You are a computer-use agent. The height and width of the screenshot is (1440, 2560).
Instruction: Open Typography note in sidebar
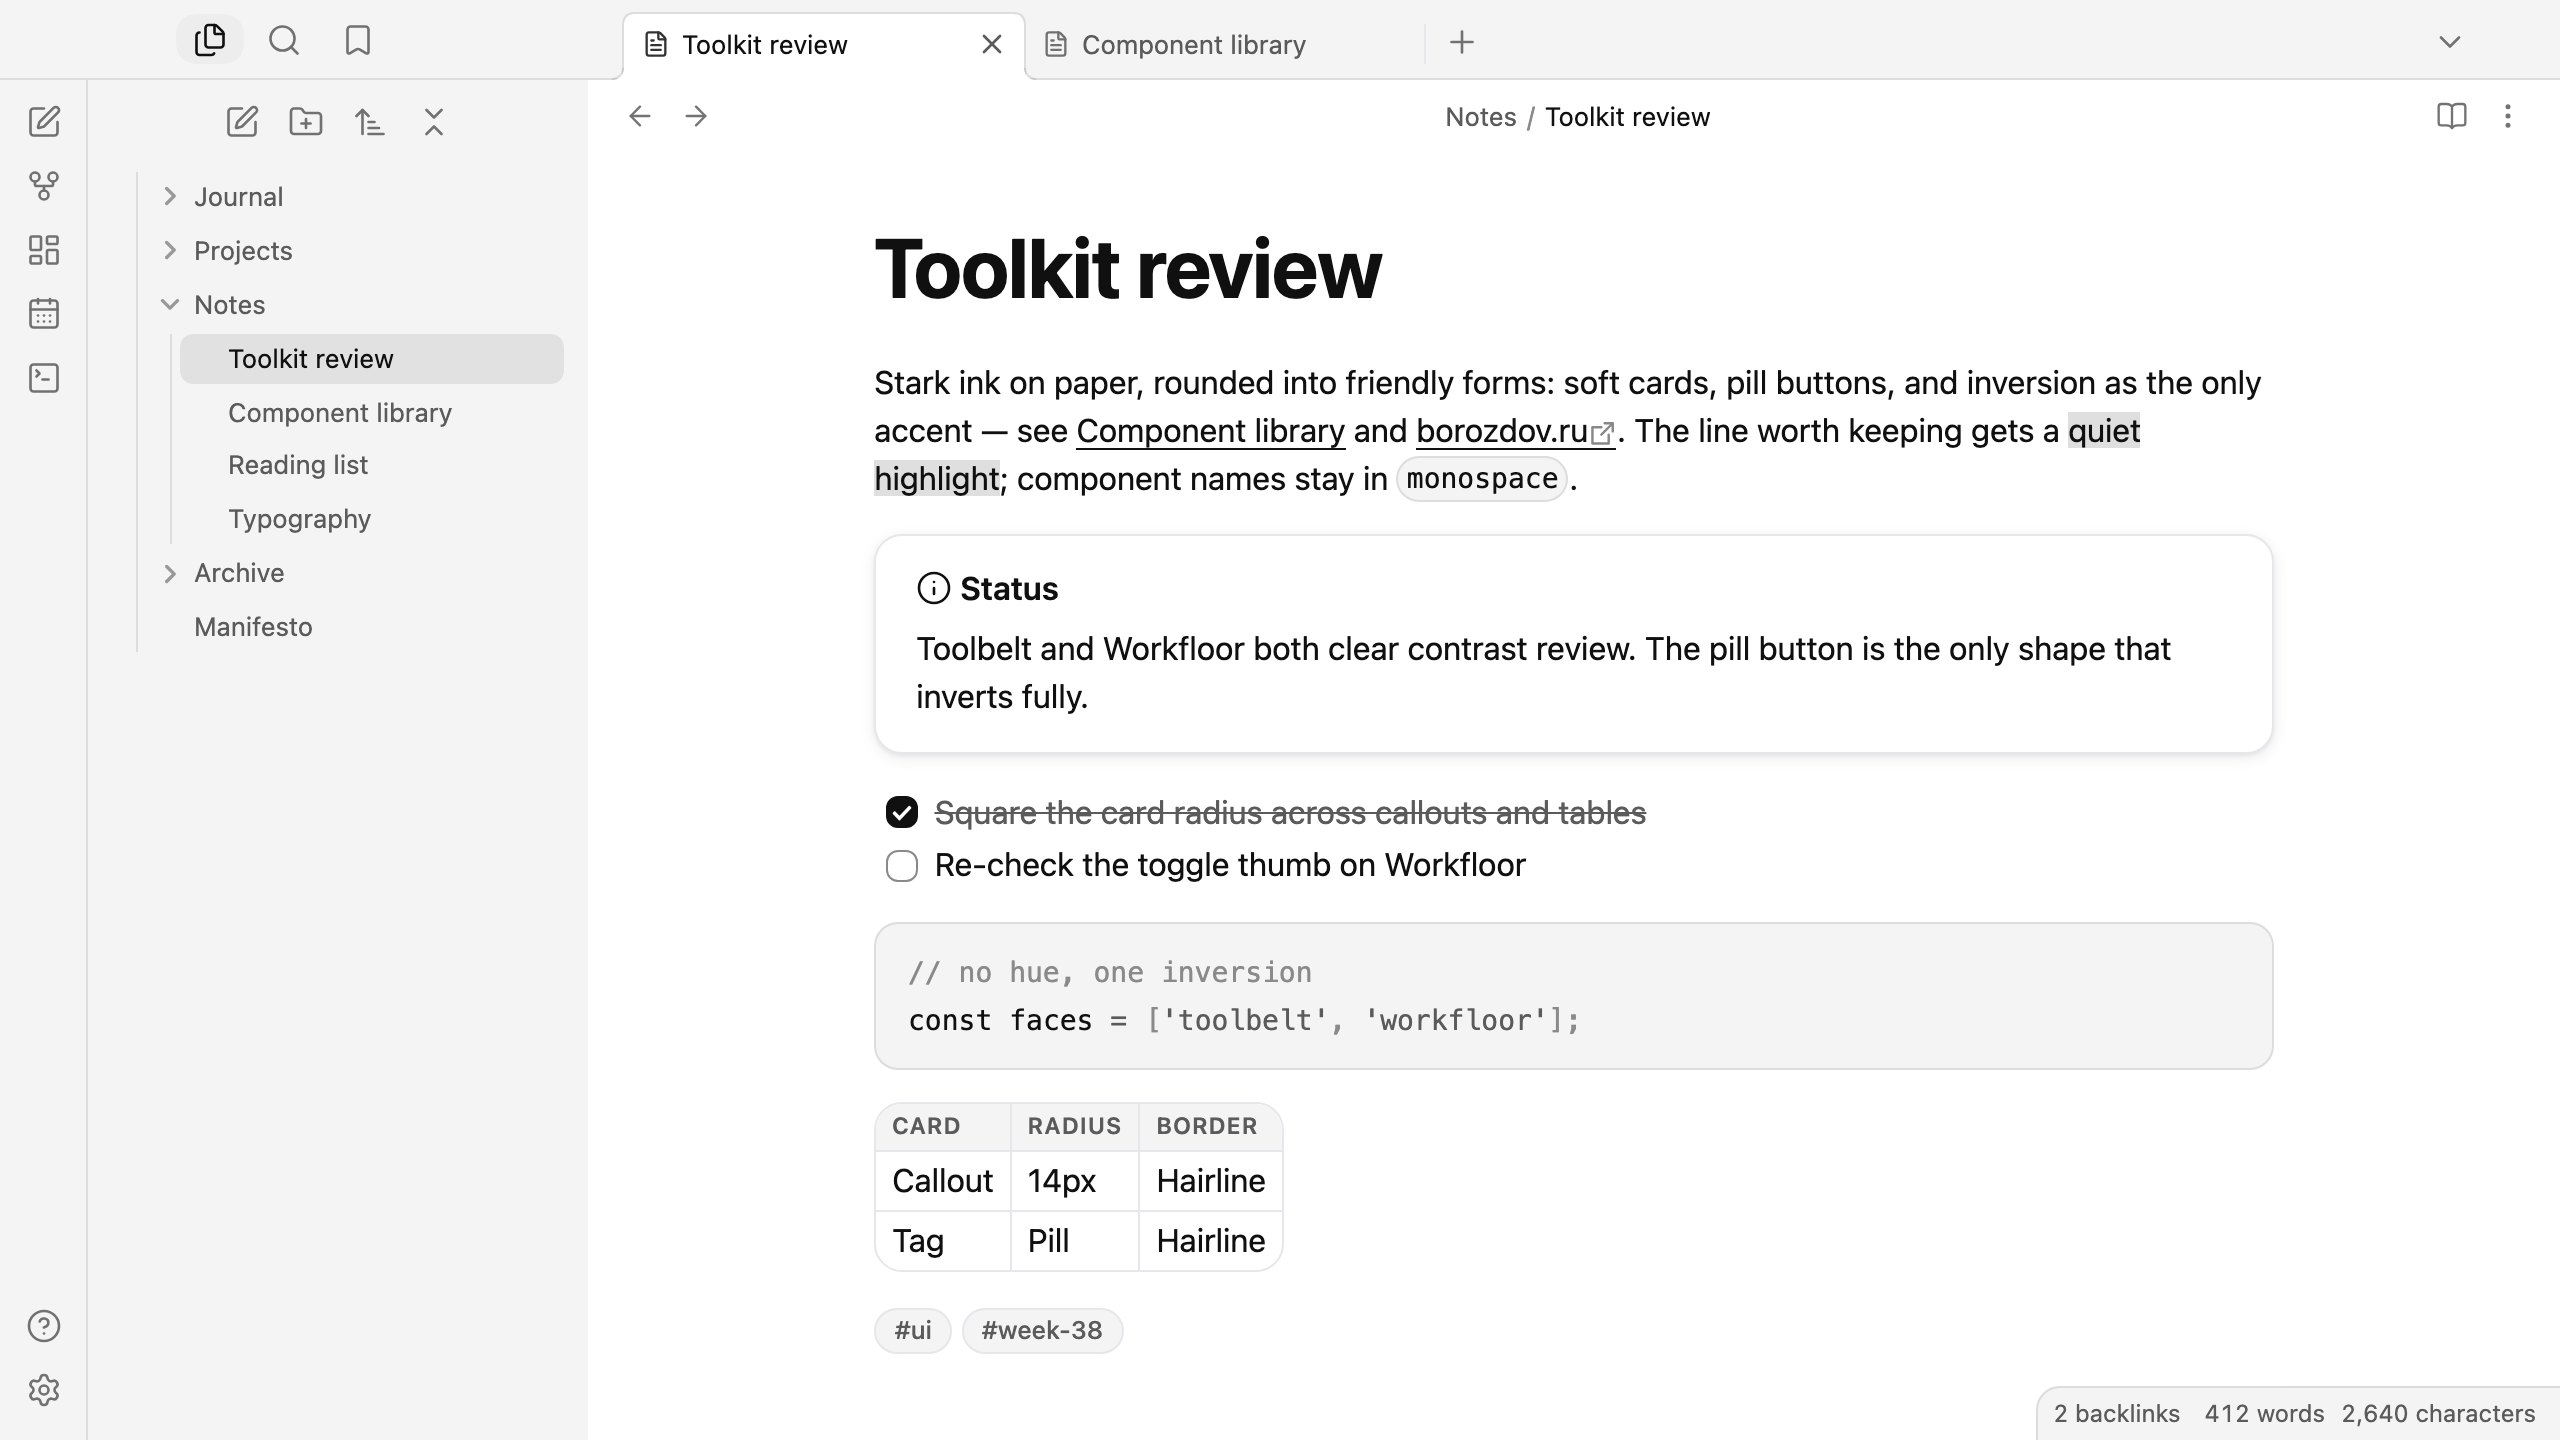click(x=372, y=519)
